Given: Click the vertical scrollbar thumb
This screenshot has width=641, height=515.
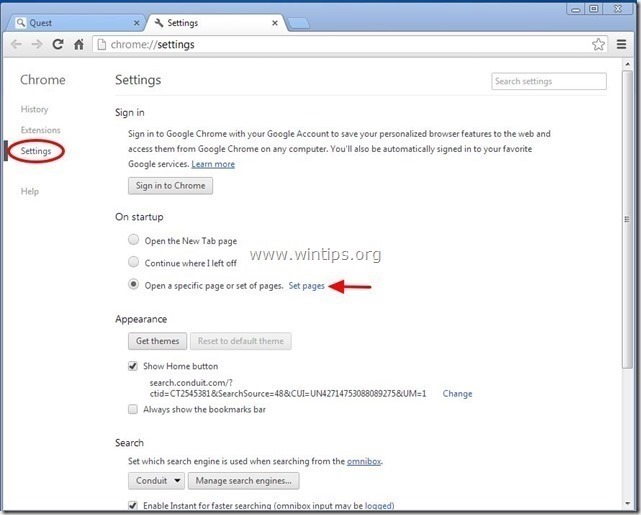Looking at the screenshot, I should (627, 220).
